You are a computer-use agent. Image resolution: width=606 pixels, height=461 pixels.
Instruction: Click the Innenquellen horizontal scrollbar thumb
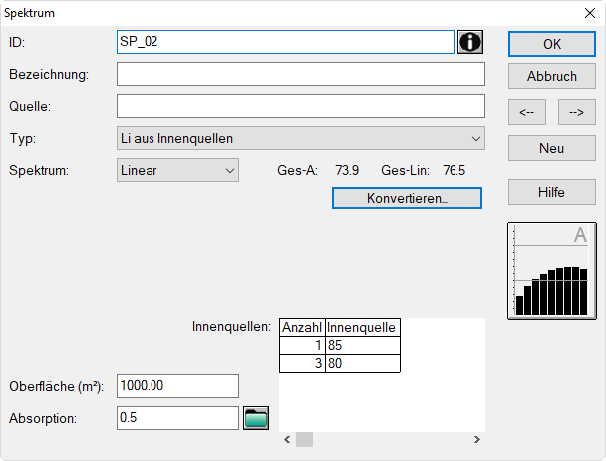305,440
